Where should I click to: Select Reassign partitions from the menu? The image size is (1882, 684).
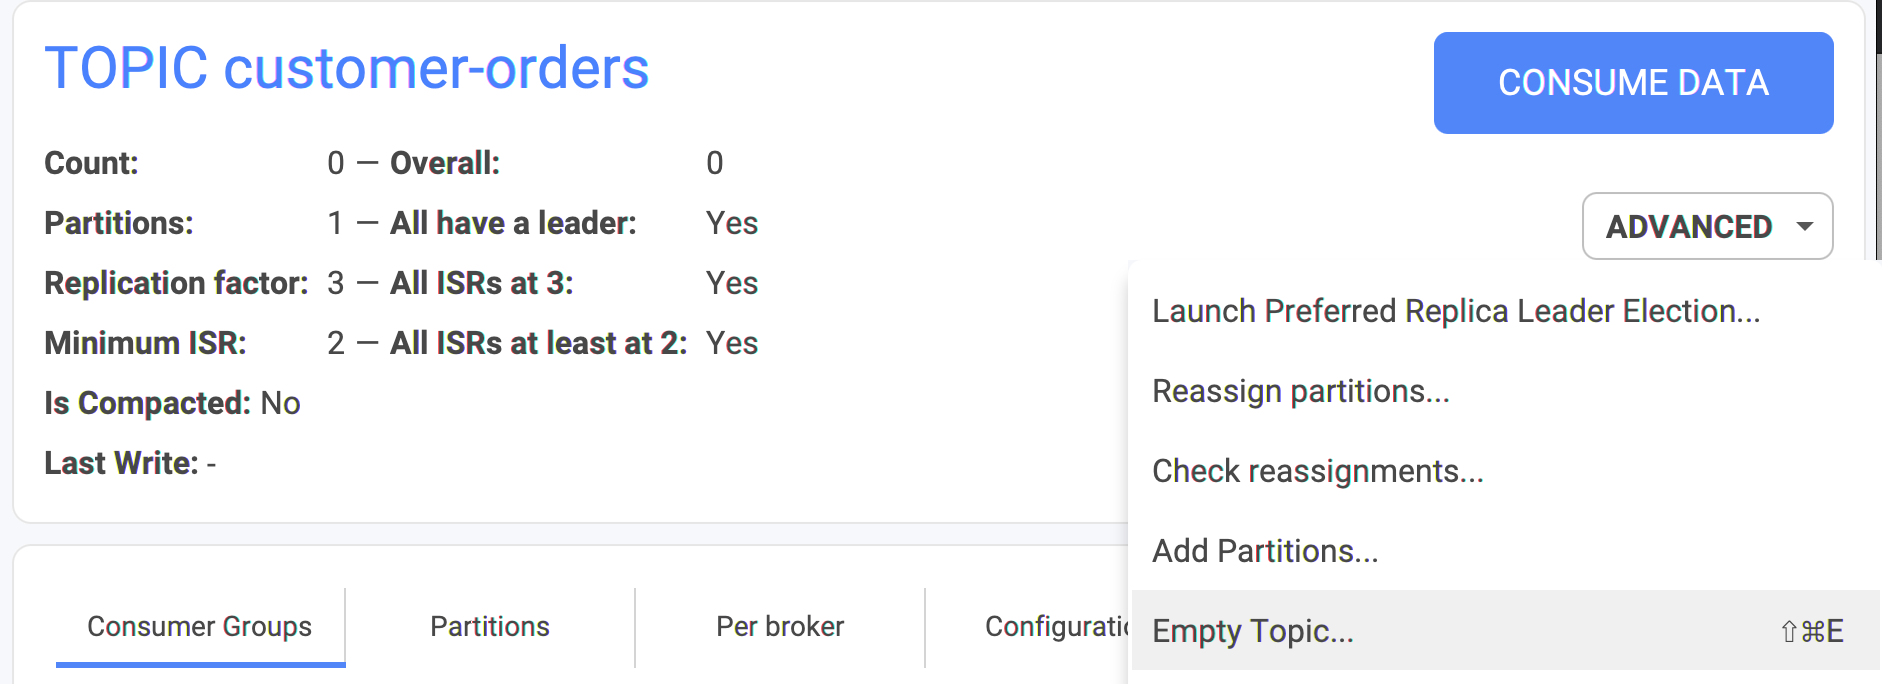pyautogui.click(x=1301, y=391)
